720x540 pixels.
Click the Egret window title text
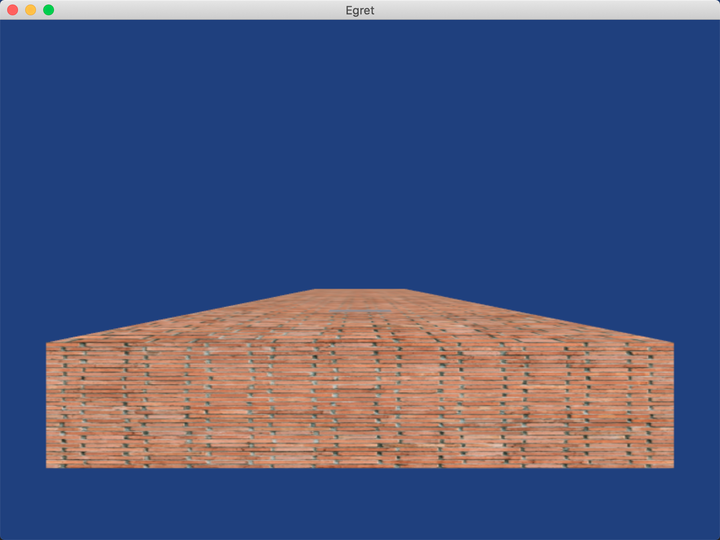click(360, 10)
